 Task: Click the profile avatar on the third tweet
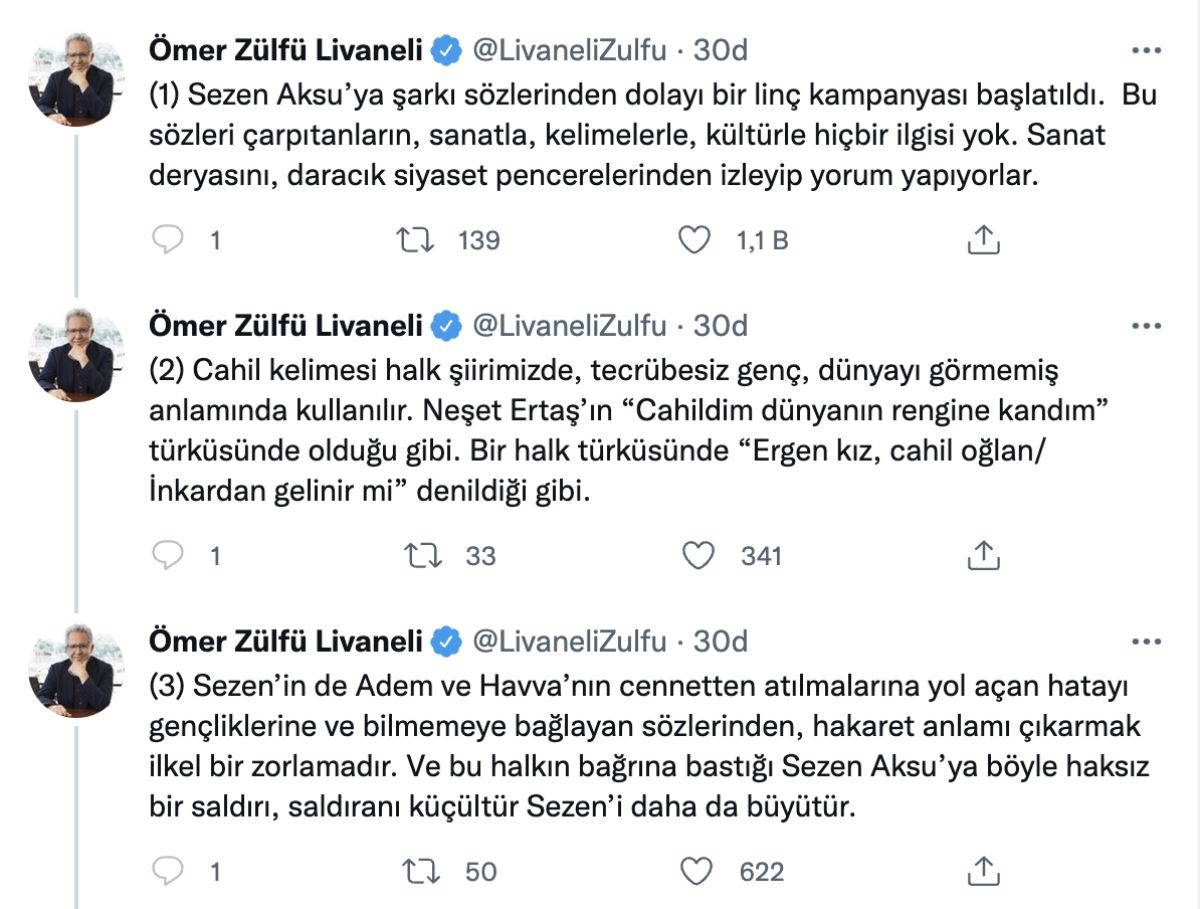(x=77, y=671)
